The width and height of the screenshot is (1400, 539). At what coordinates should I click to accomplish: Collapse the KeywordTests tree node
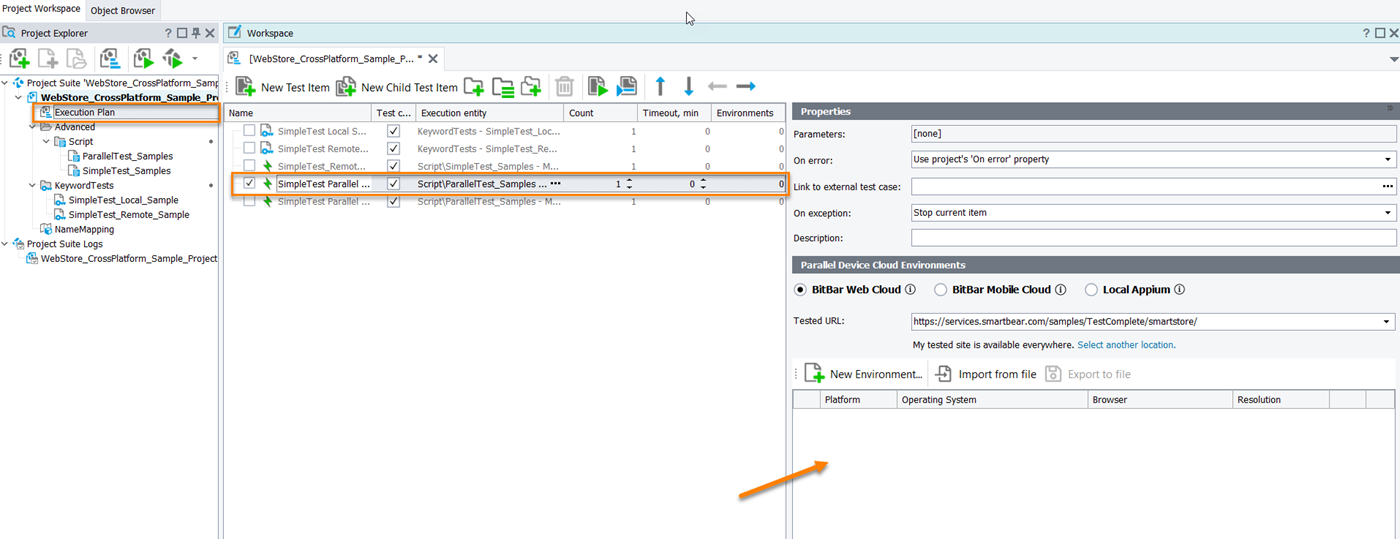pyautogui.click(x=32, y=186)
